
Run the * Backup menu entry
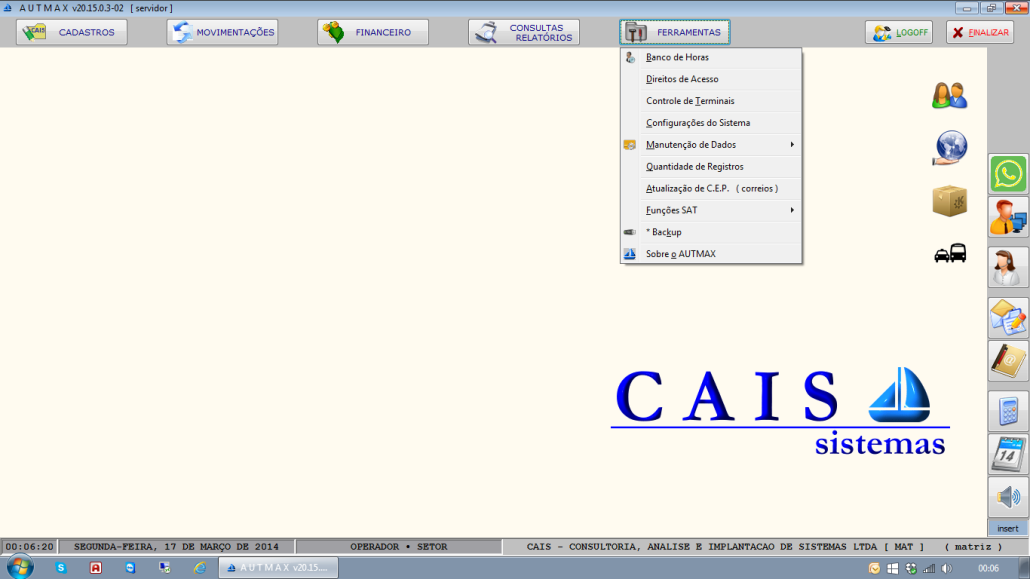(711, 232)
